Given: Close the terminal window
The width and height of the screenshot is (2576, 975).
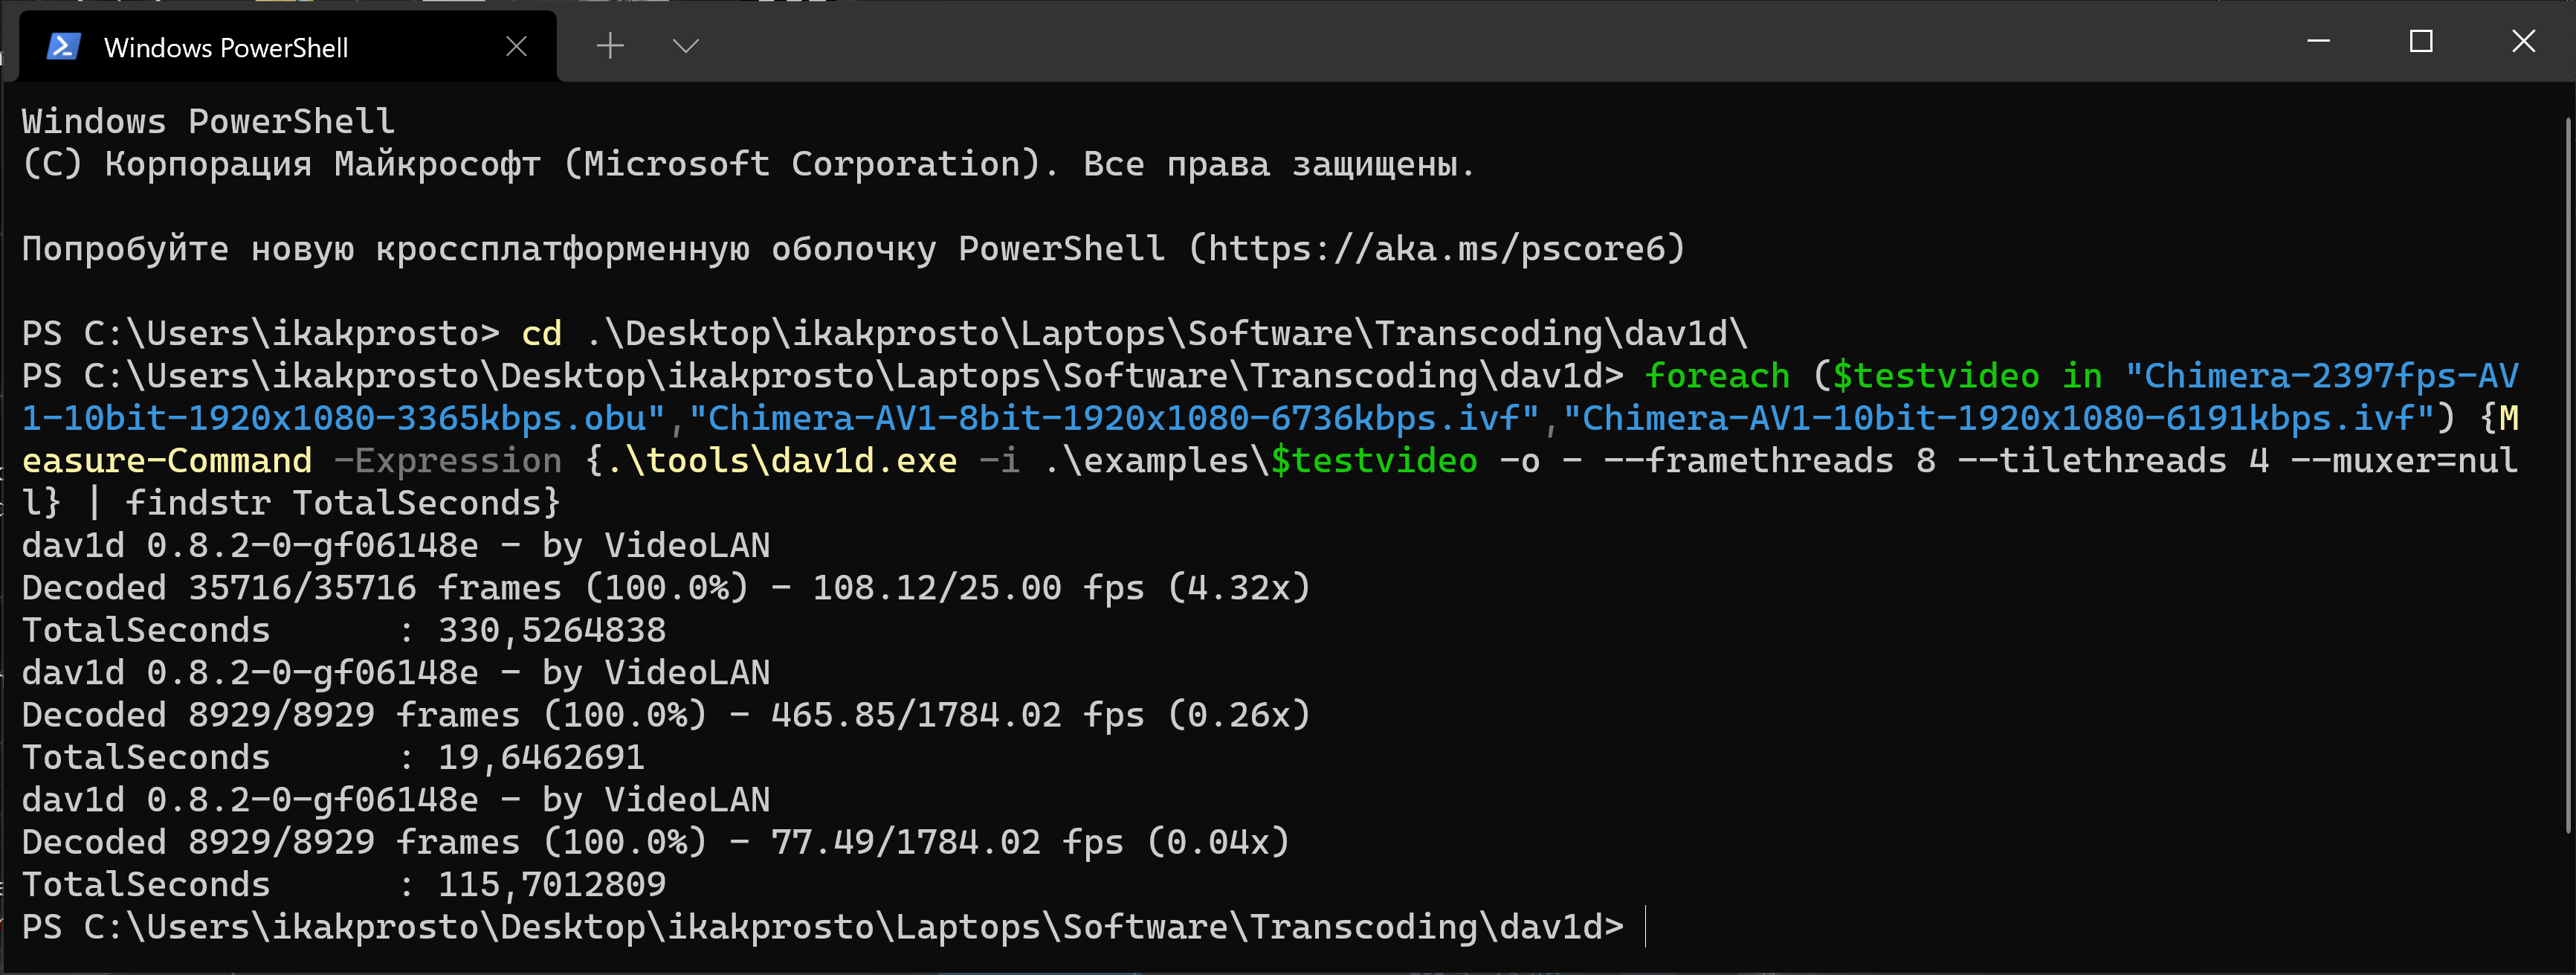Looking at the screenshot, I should tap(2523, 42).
